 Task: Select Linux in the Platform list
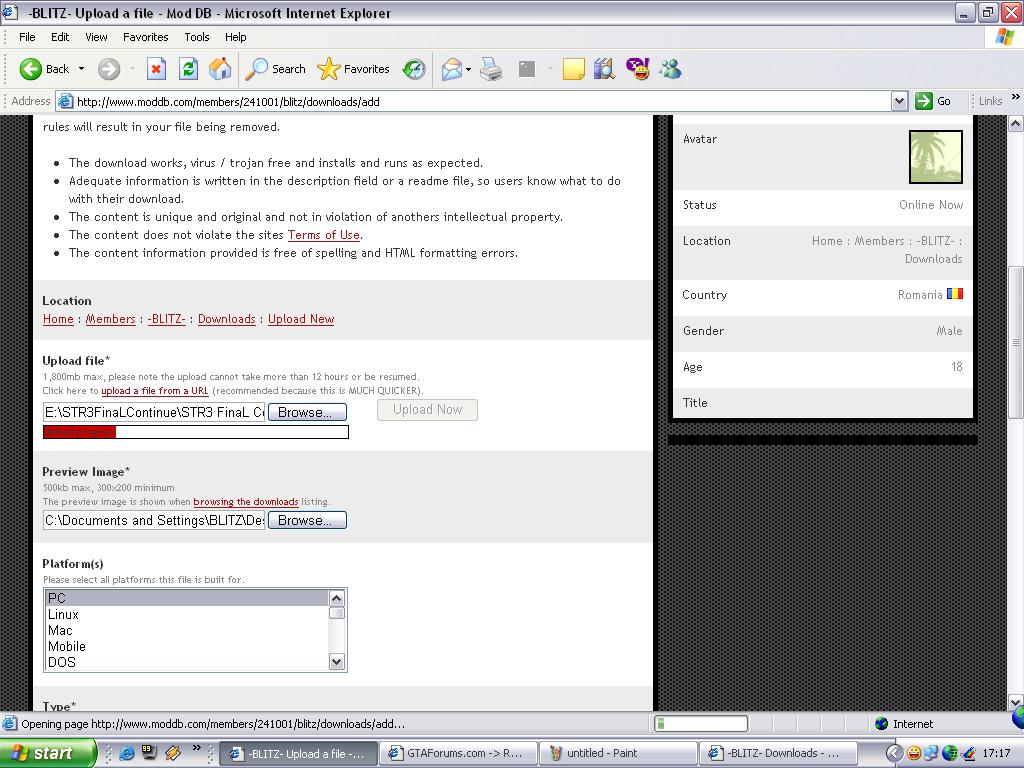point(63,614)
